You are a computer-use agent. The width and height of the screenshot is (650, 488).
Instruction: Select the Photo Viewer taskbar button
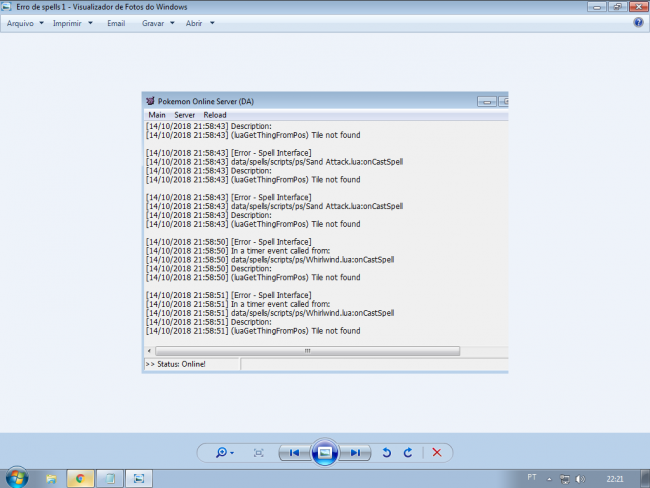[139, 479]
